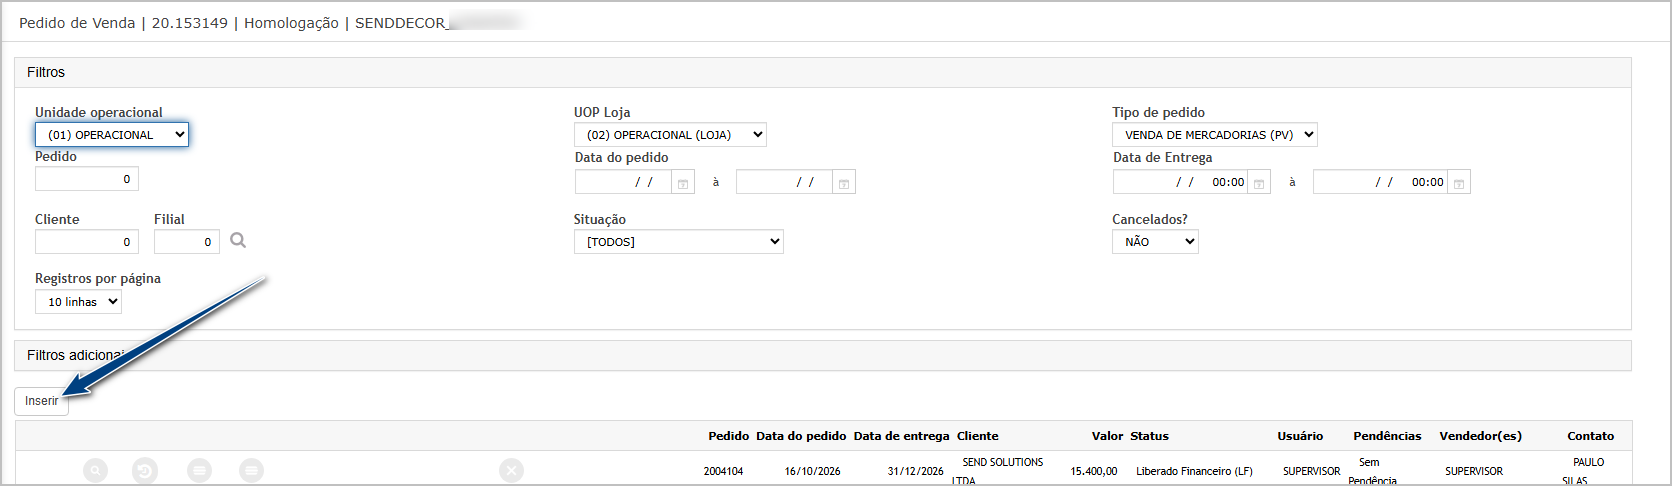
Task: Open calendar for Data de Entrega start
Action: pos(1259,183)
